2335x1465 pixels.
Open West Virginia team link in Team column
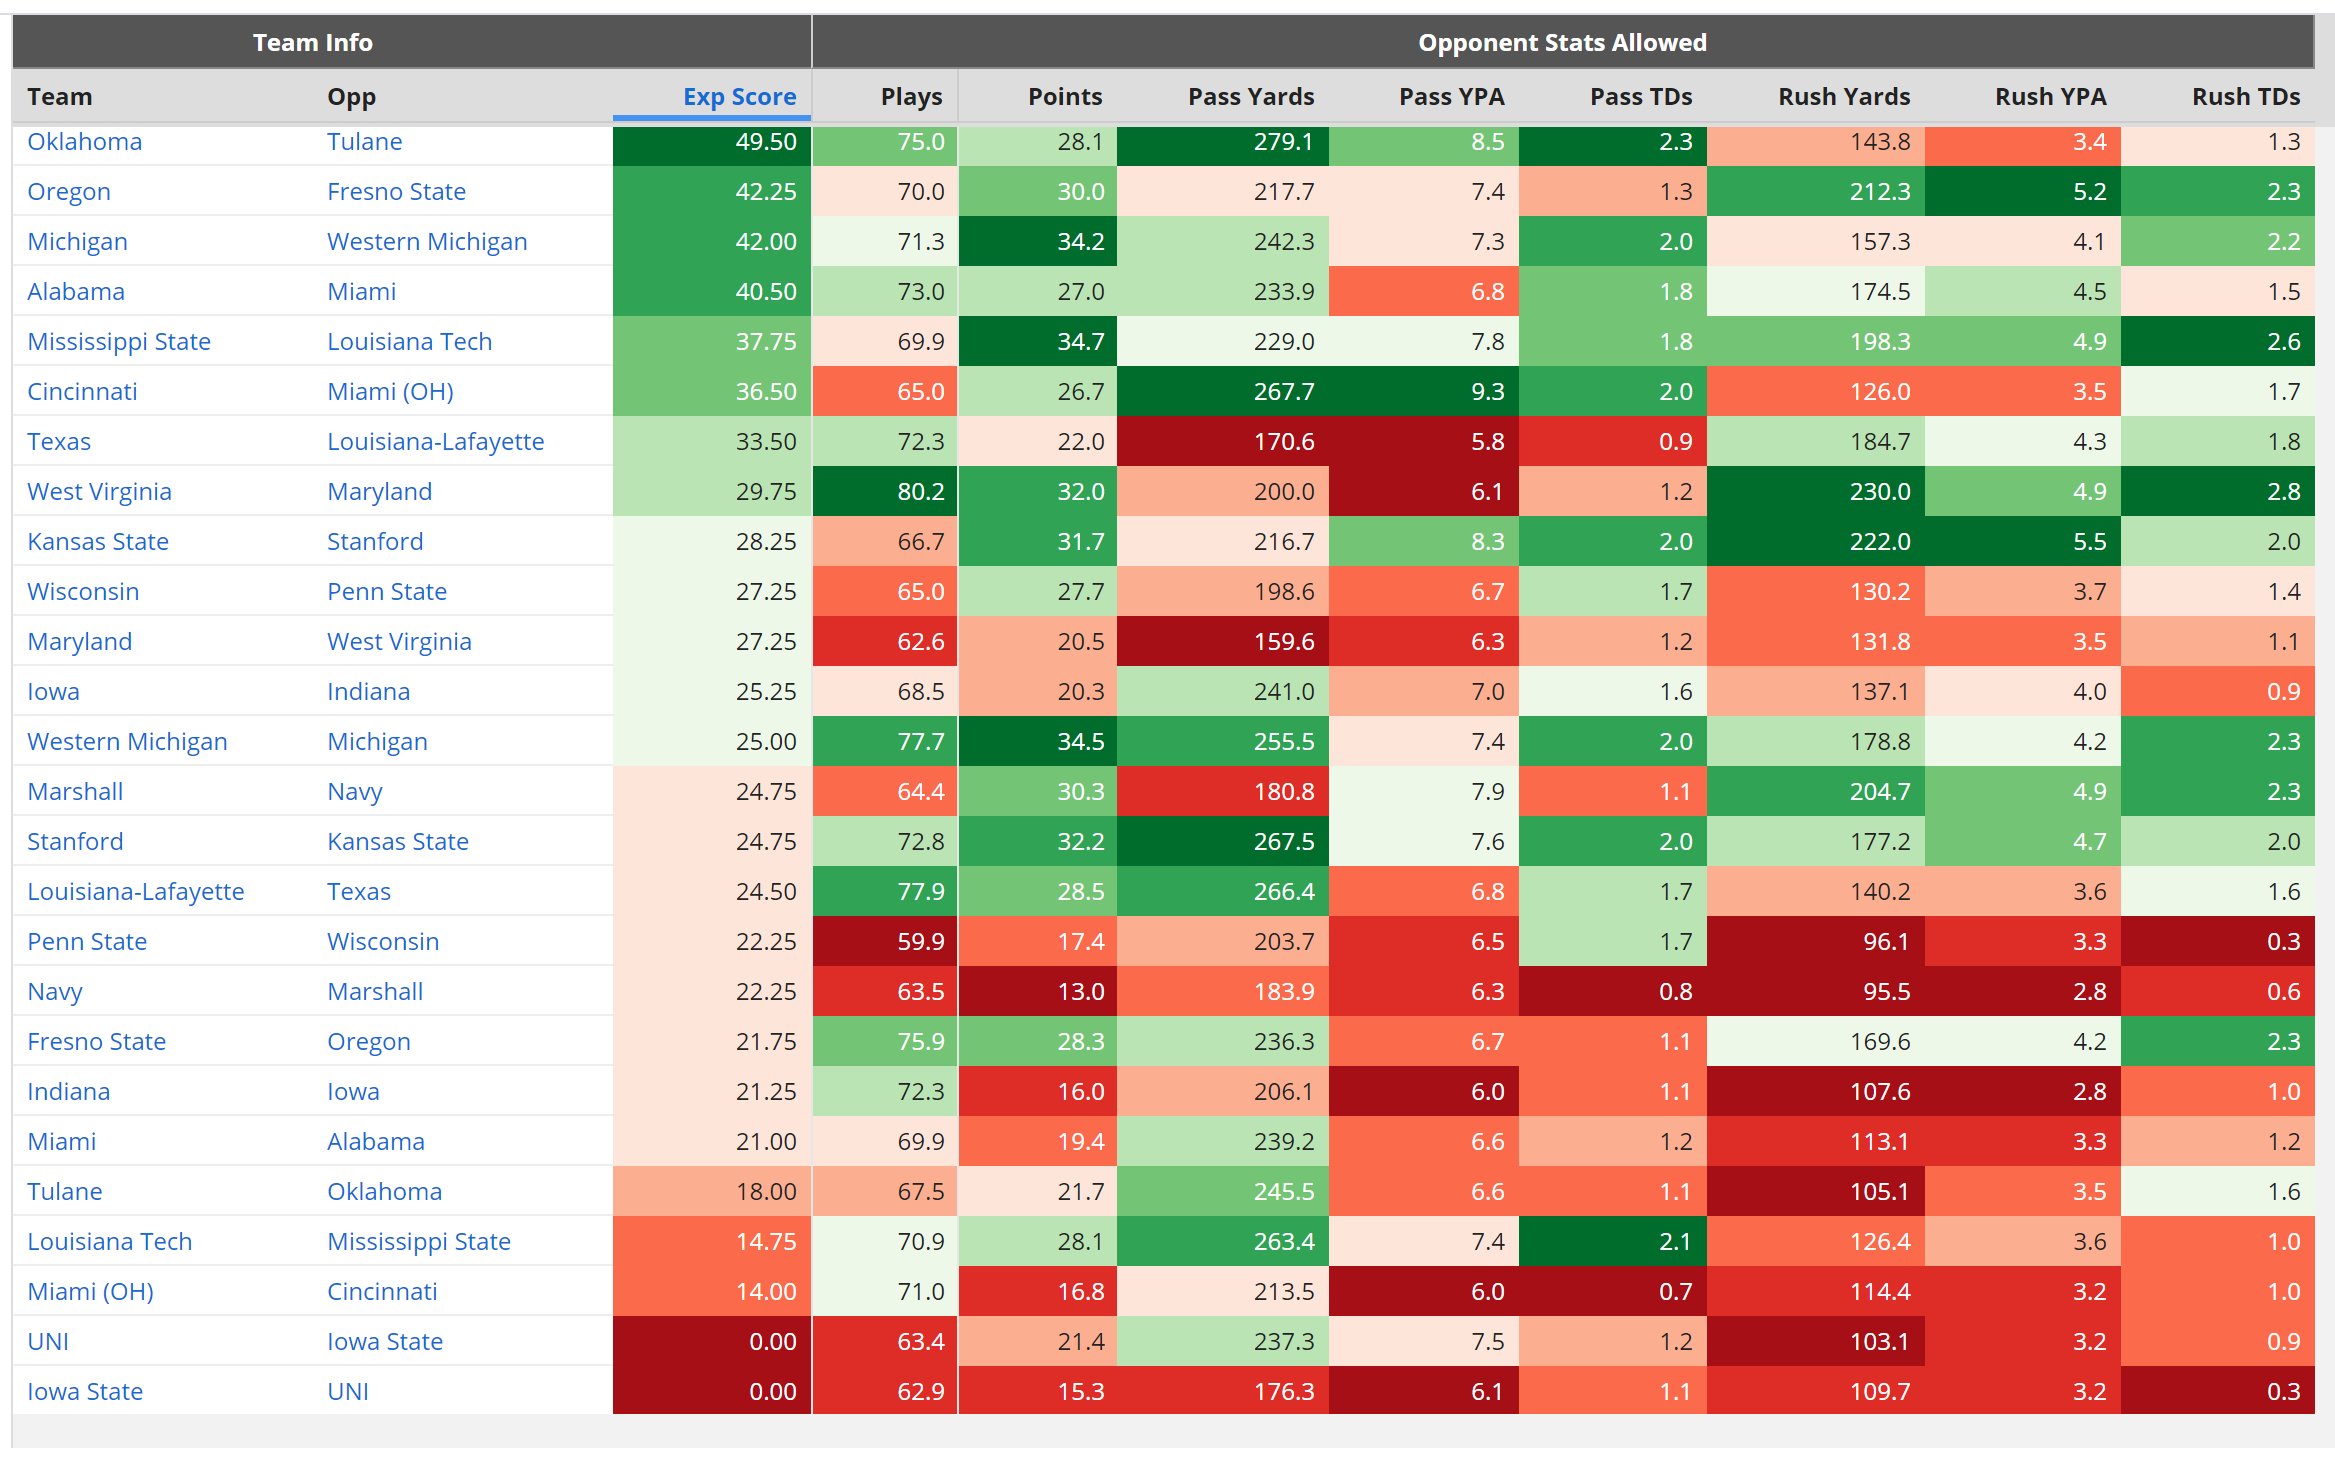click(x=100, y=491)
